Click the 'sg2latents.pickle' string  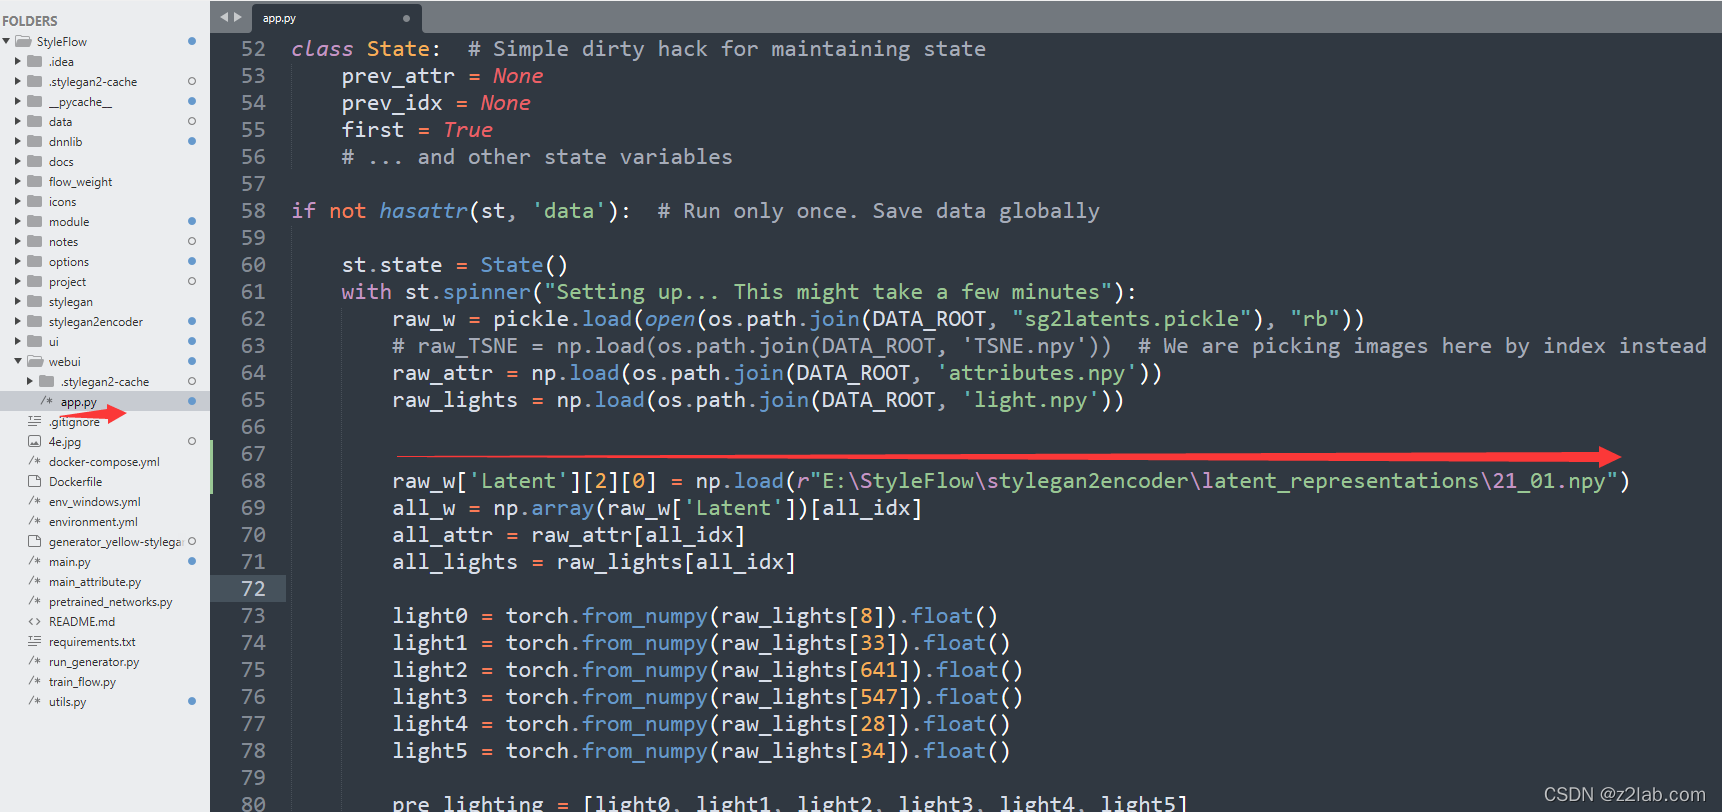(x=1131, y=319)
